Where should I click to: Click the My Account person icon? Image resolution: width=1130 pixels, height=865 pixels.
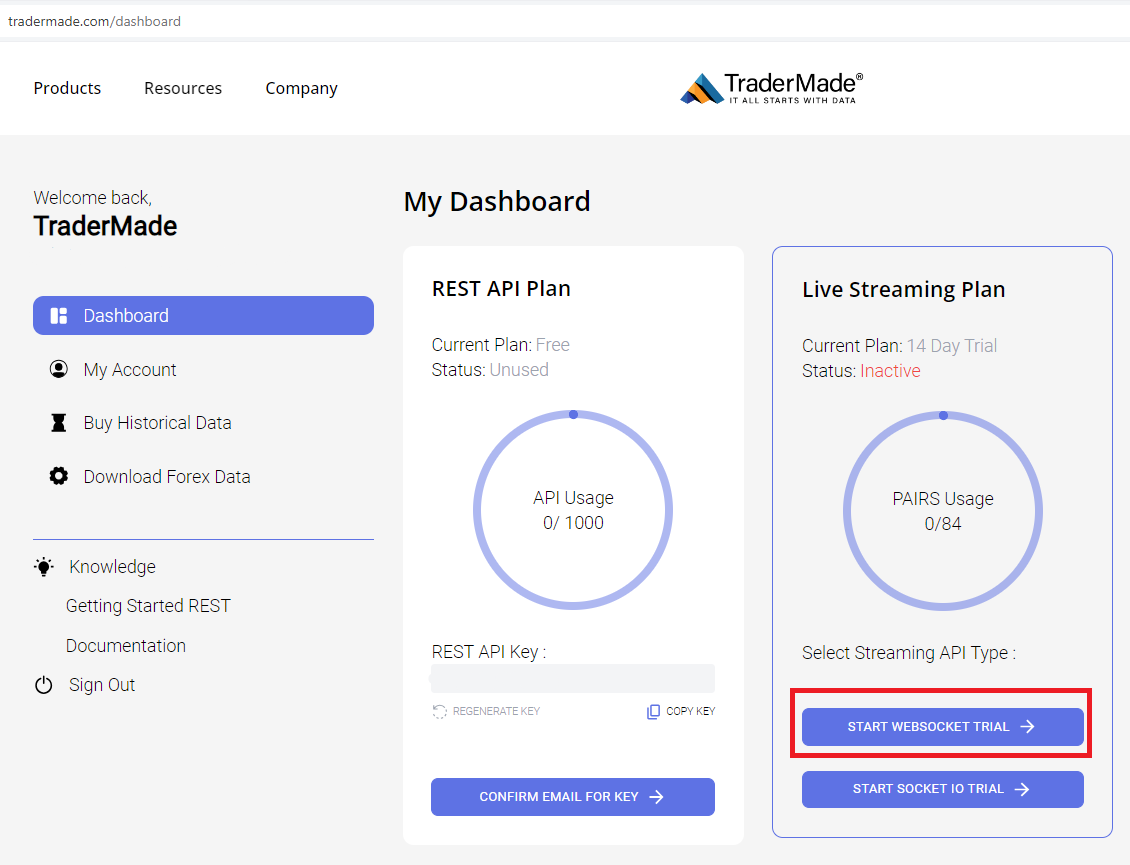pyautogui.click(x=58, y=369)
